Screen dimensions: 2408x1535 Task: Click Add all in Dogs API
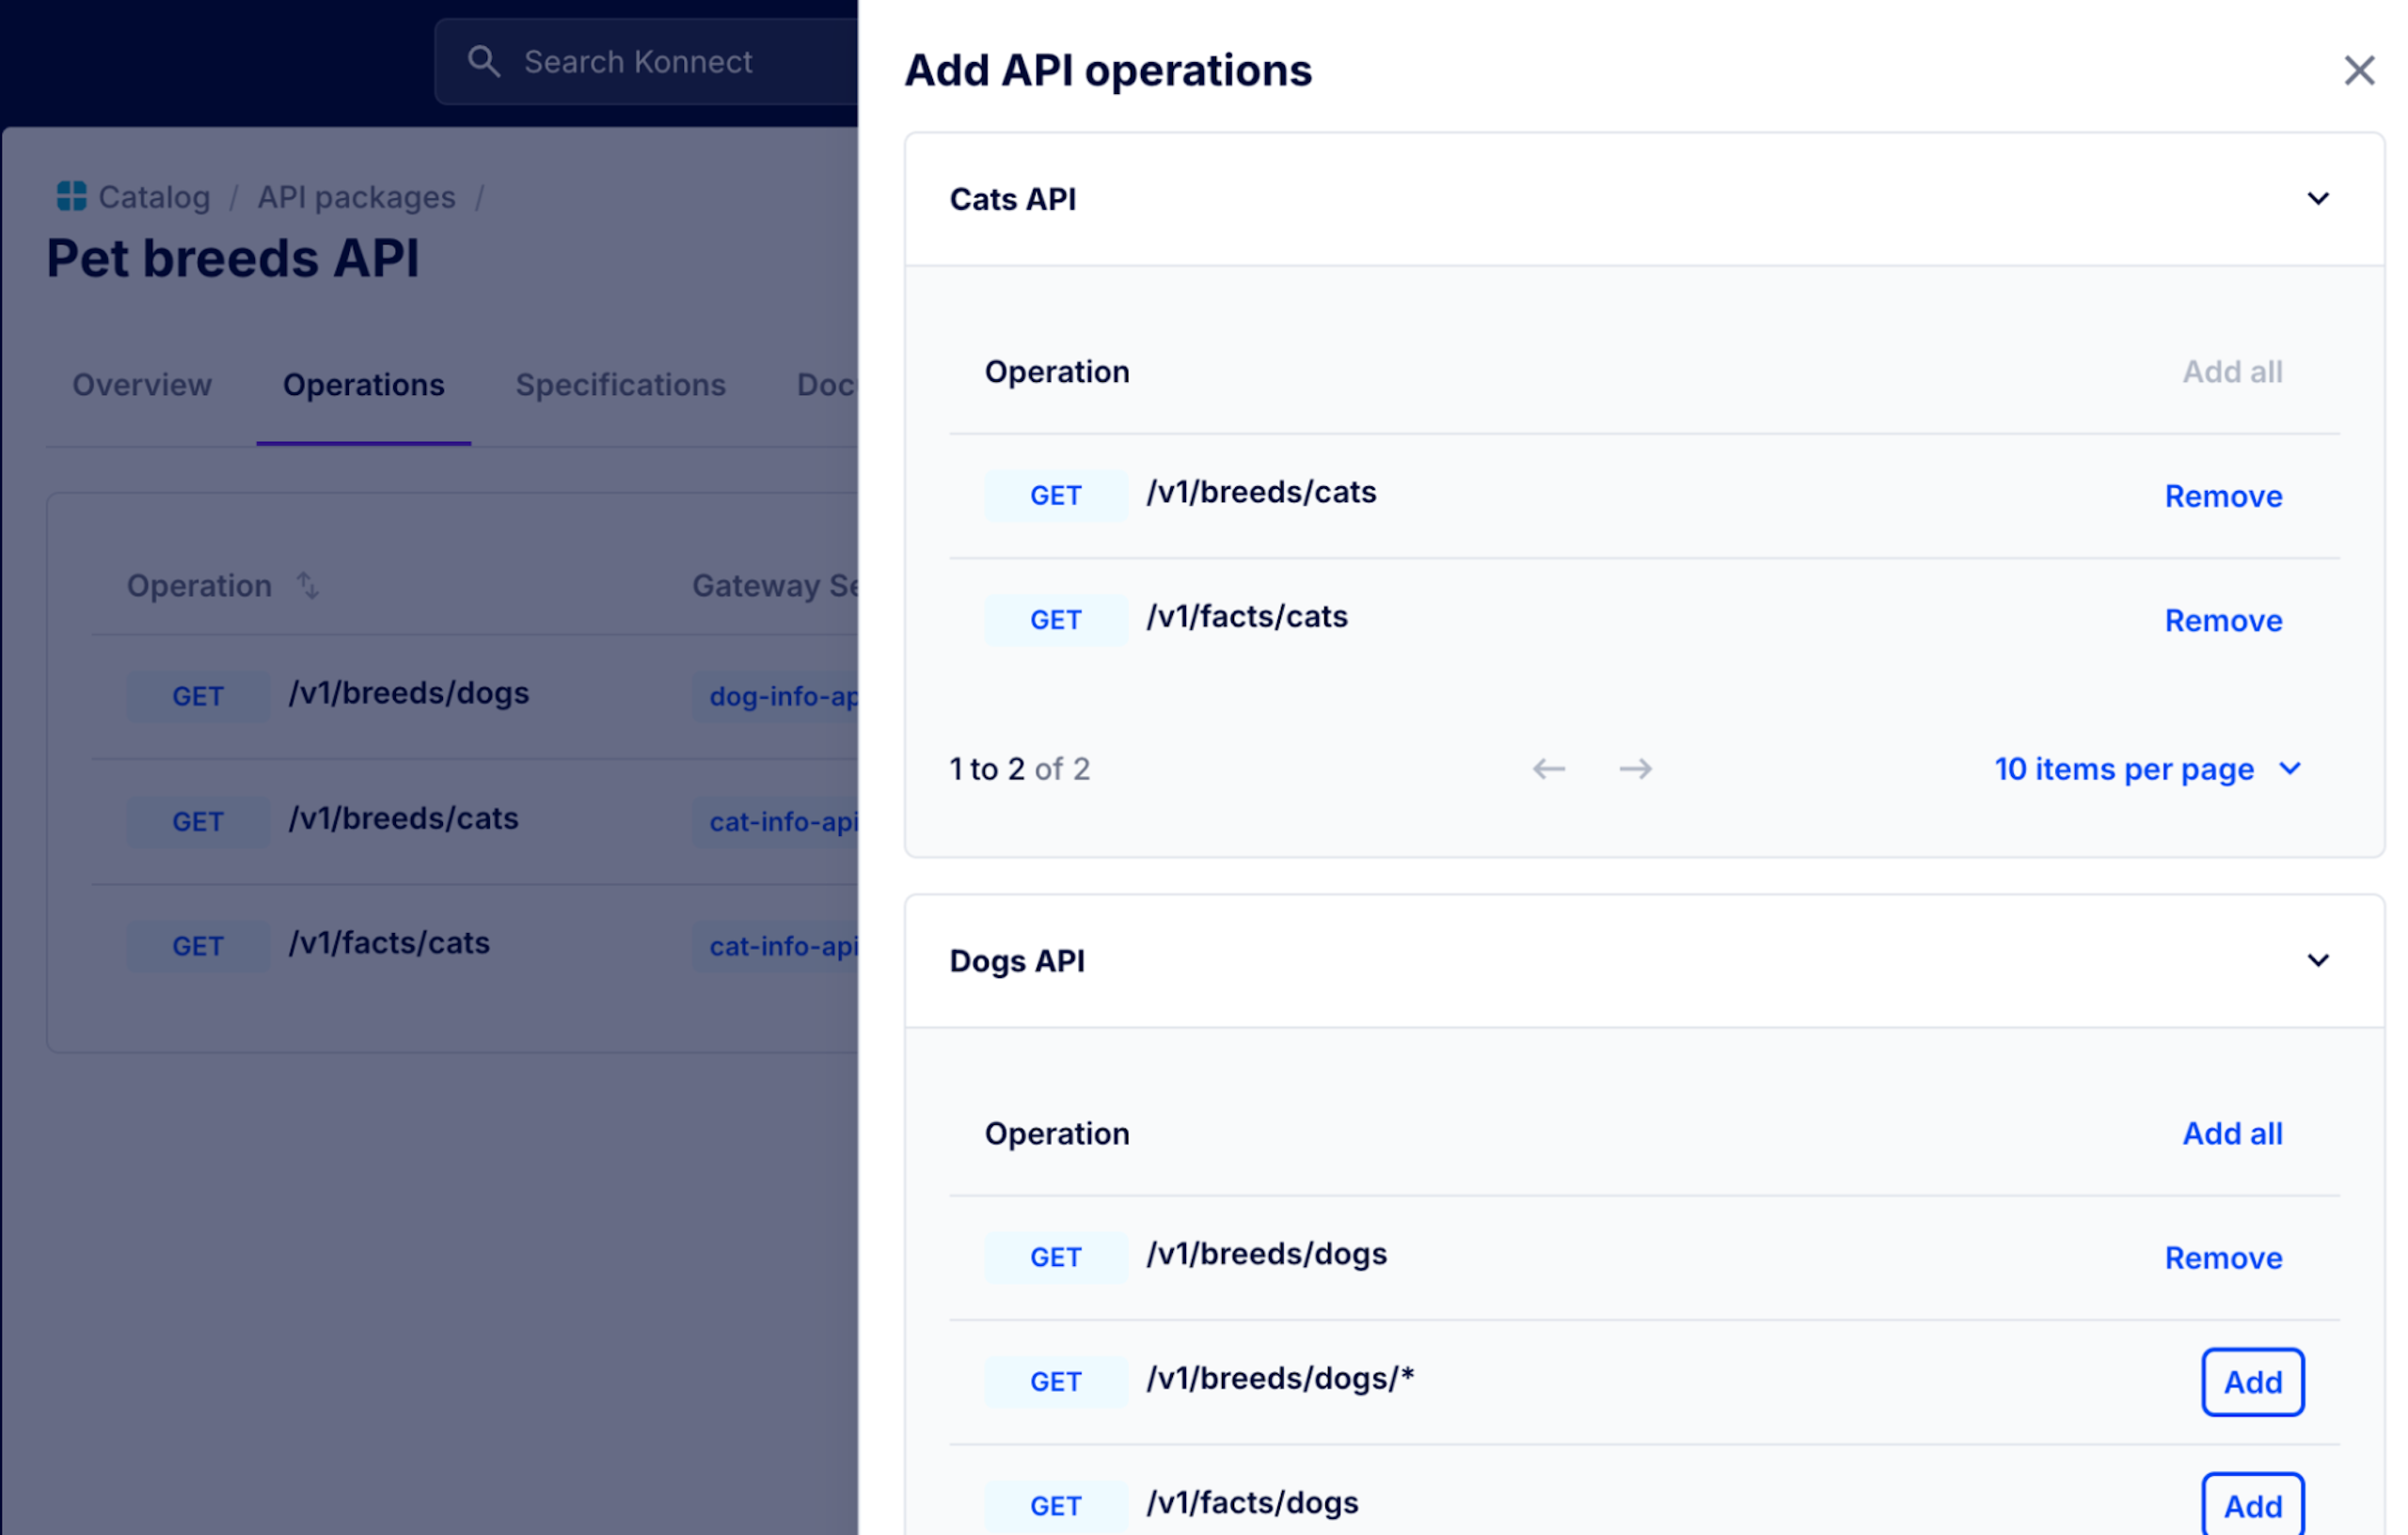tap(2231, 1134)
